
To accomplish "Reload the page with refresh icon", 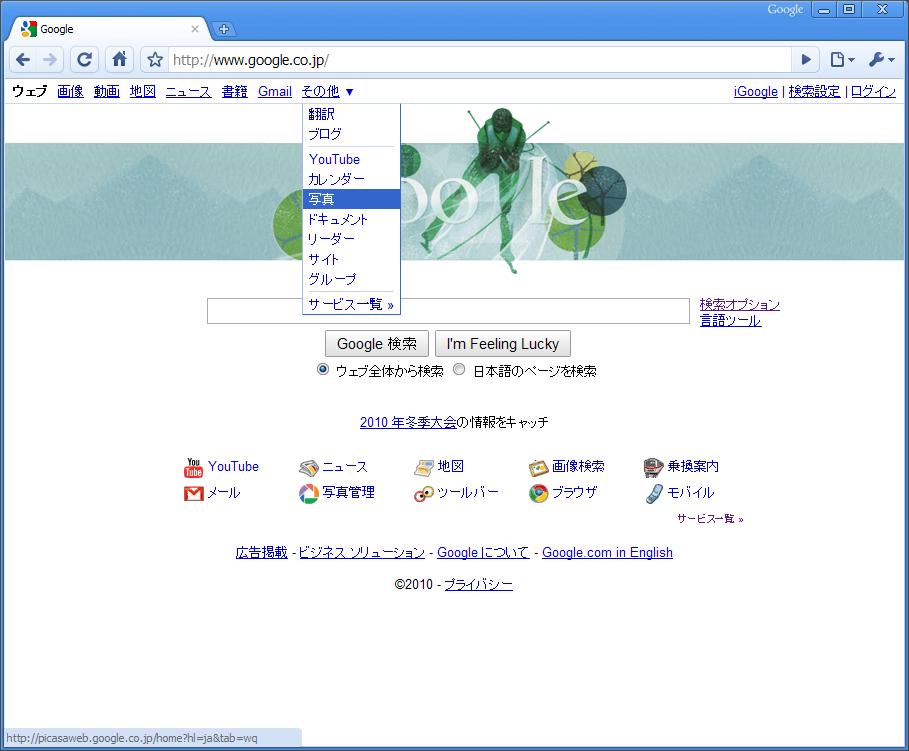I will [85, 60].
